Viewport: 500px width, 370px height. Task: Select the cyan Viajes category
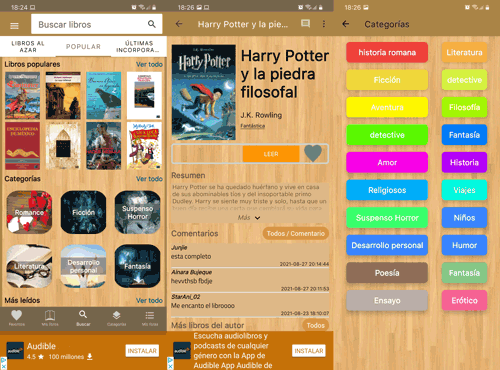click(464, 190)
